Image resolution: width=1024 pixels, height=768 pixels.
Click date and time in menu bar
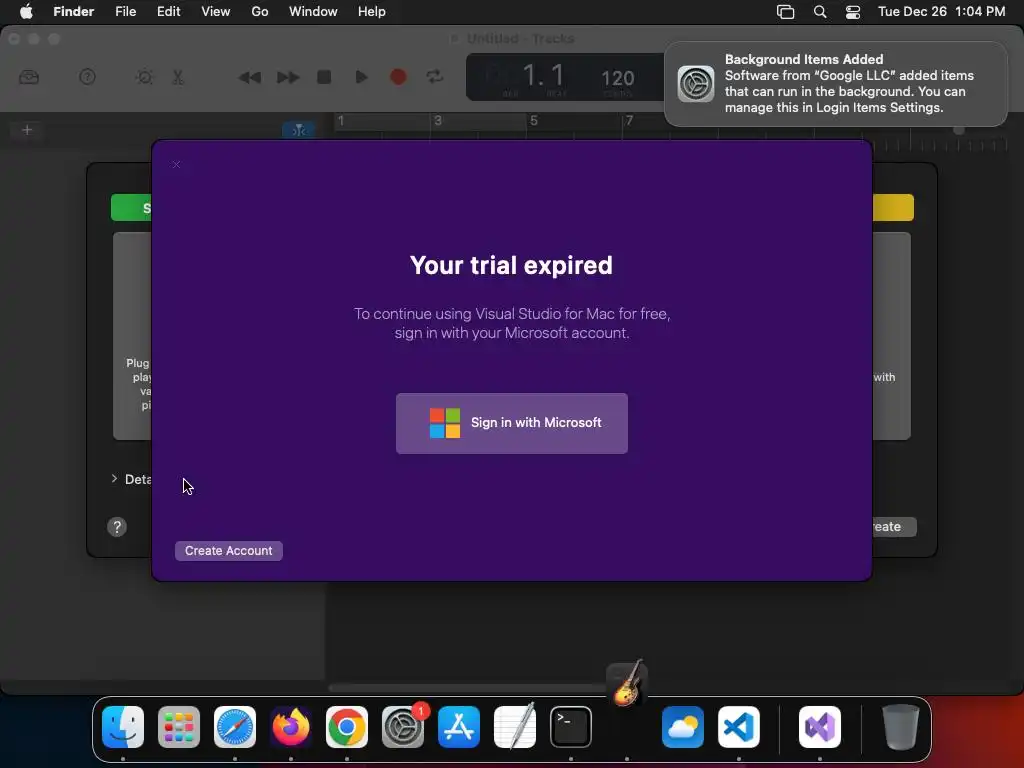point(941,12)
